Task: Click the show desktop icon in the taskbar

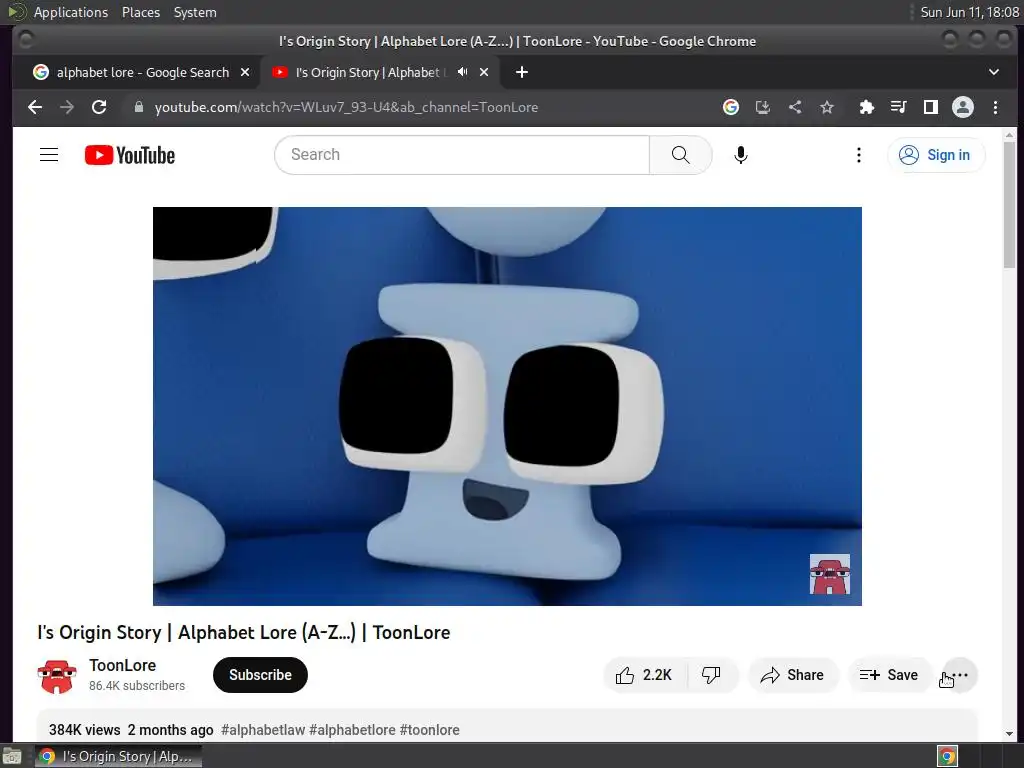Action: point(12,756)
